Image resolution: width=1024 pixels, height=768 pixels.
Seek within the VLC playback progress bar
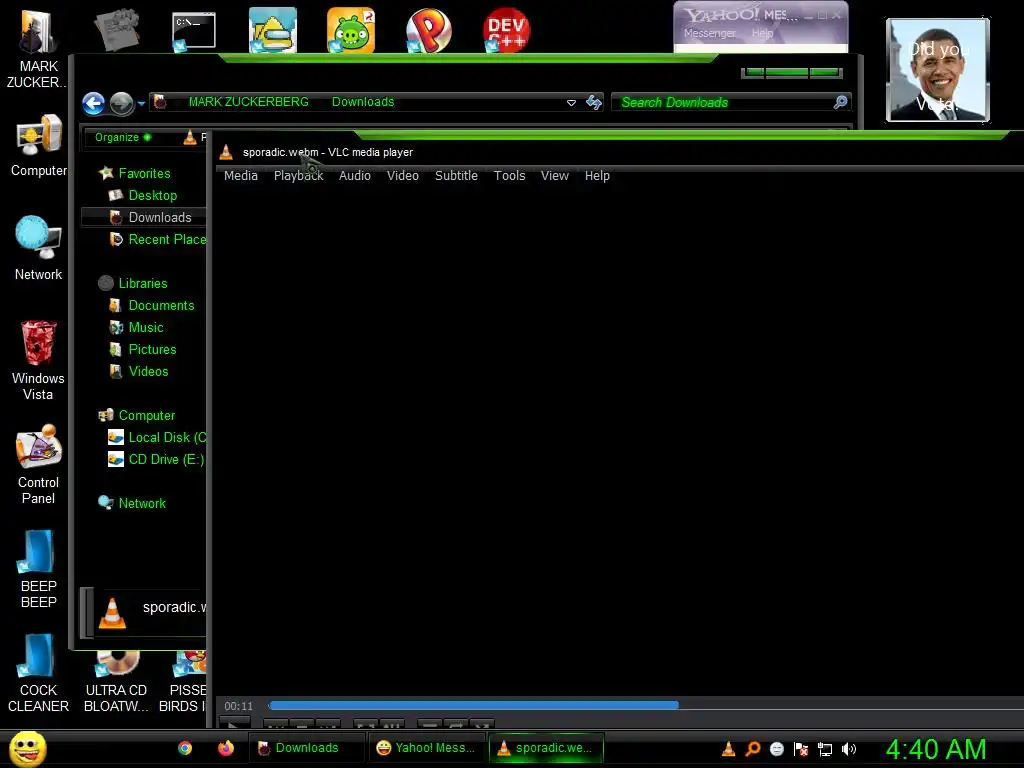645,705
